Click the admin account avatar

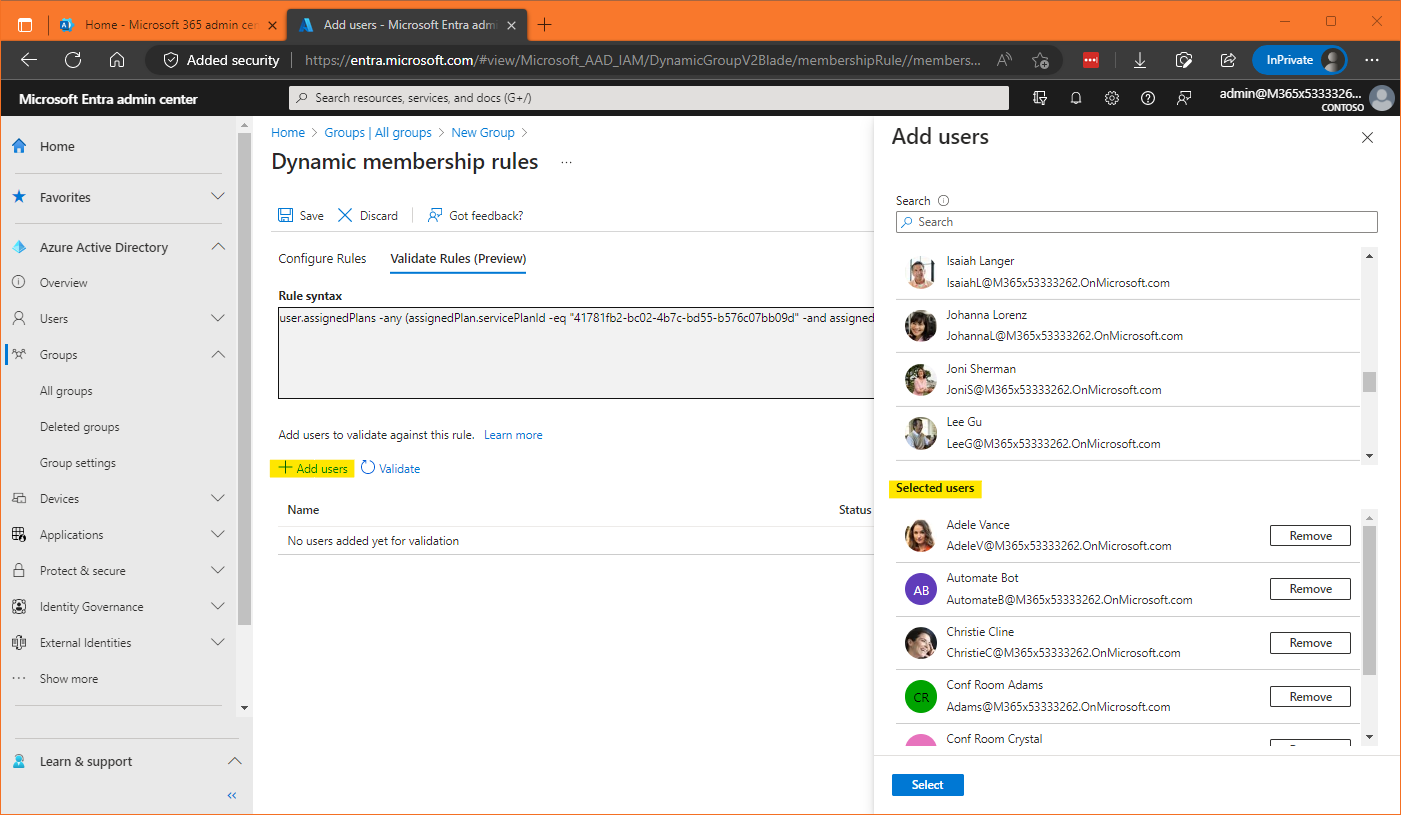[x=1382, y=98]
